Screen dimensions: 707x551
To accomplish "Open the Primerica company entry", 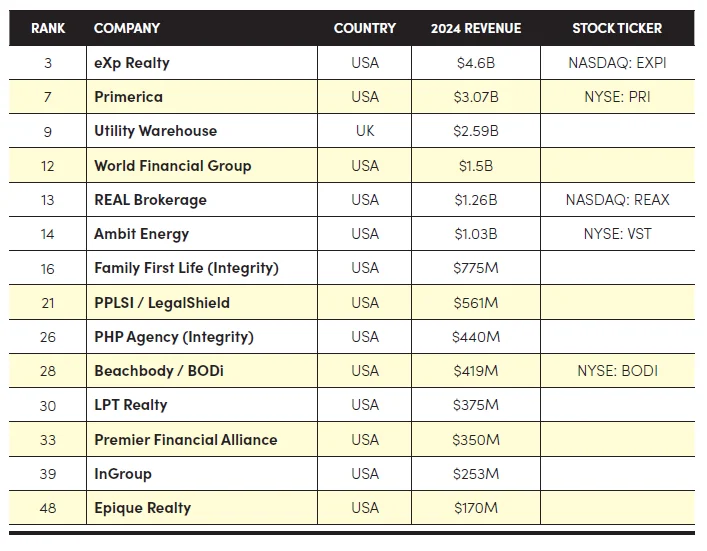I will (x=128, y=97).
